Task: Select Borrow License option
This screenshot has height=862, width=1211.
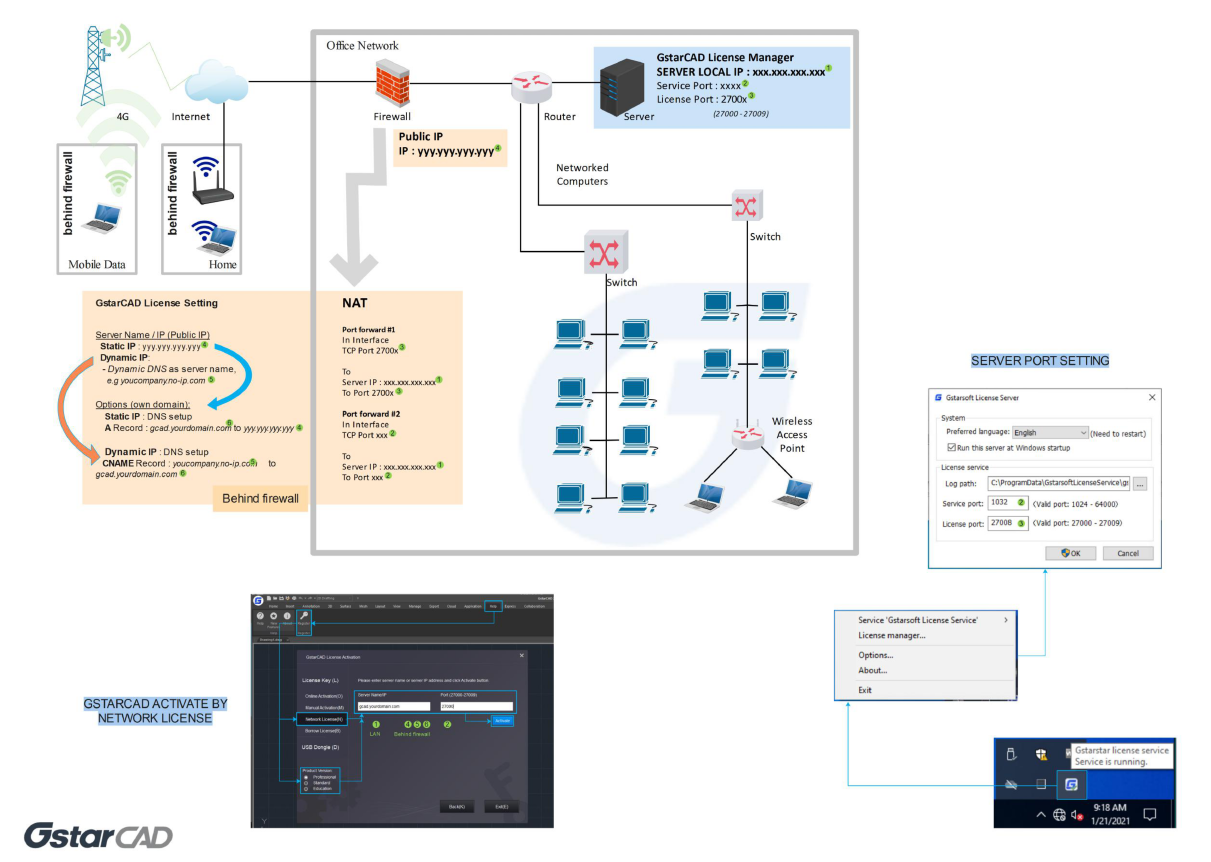Action: coord(322,731)
